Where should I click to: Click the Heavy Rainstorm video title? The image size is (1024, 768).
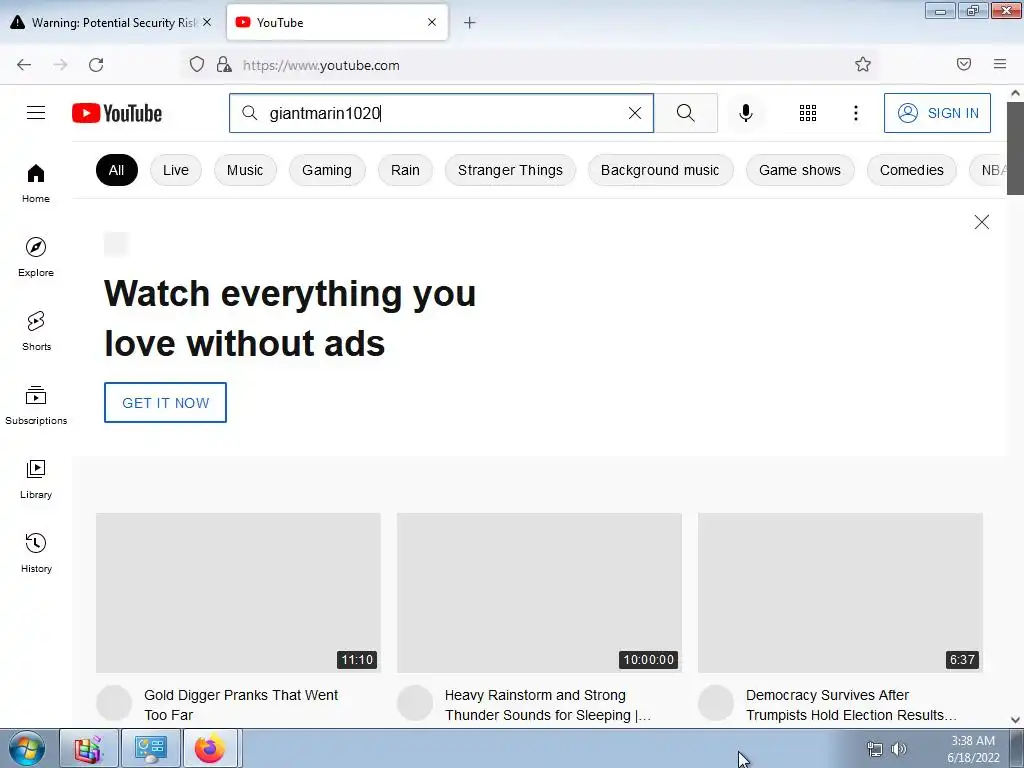click(548, 705)
